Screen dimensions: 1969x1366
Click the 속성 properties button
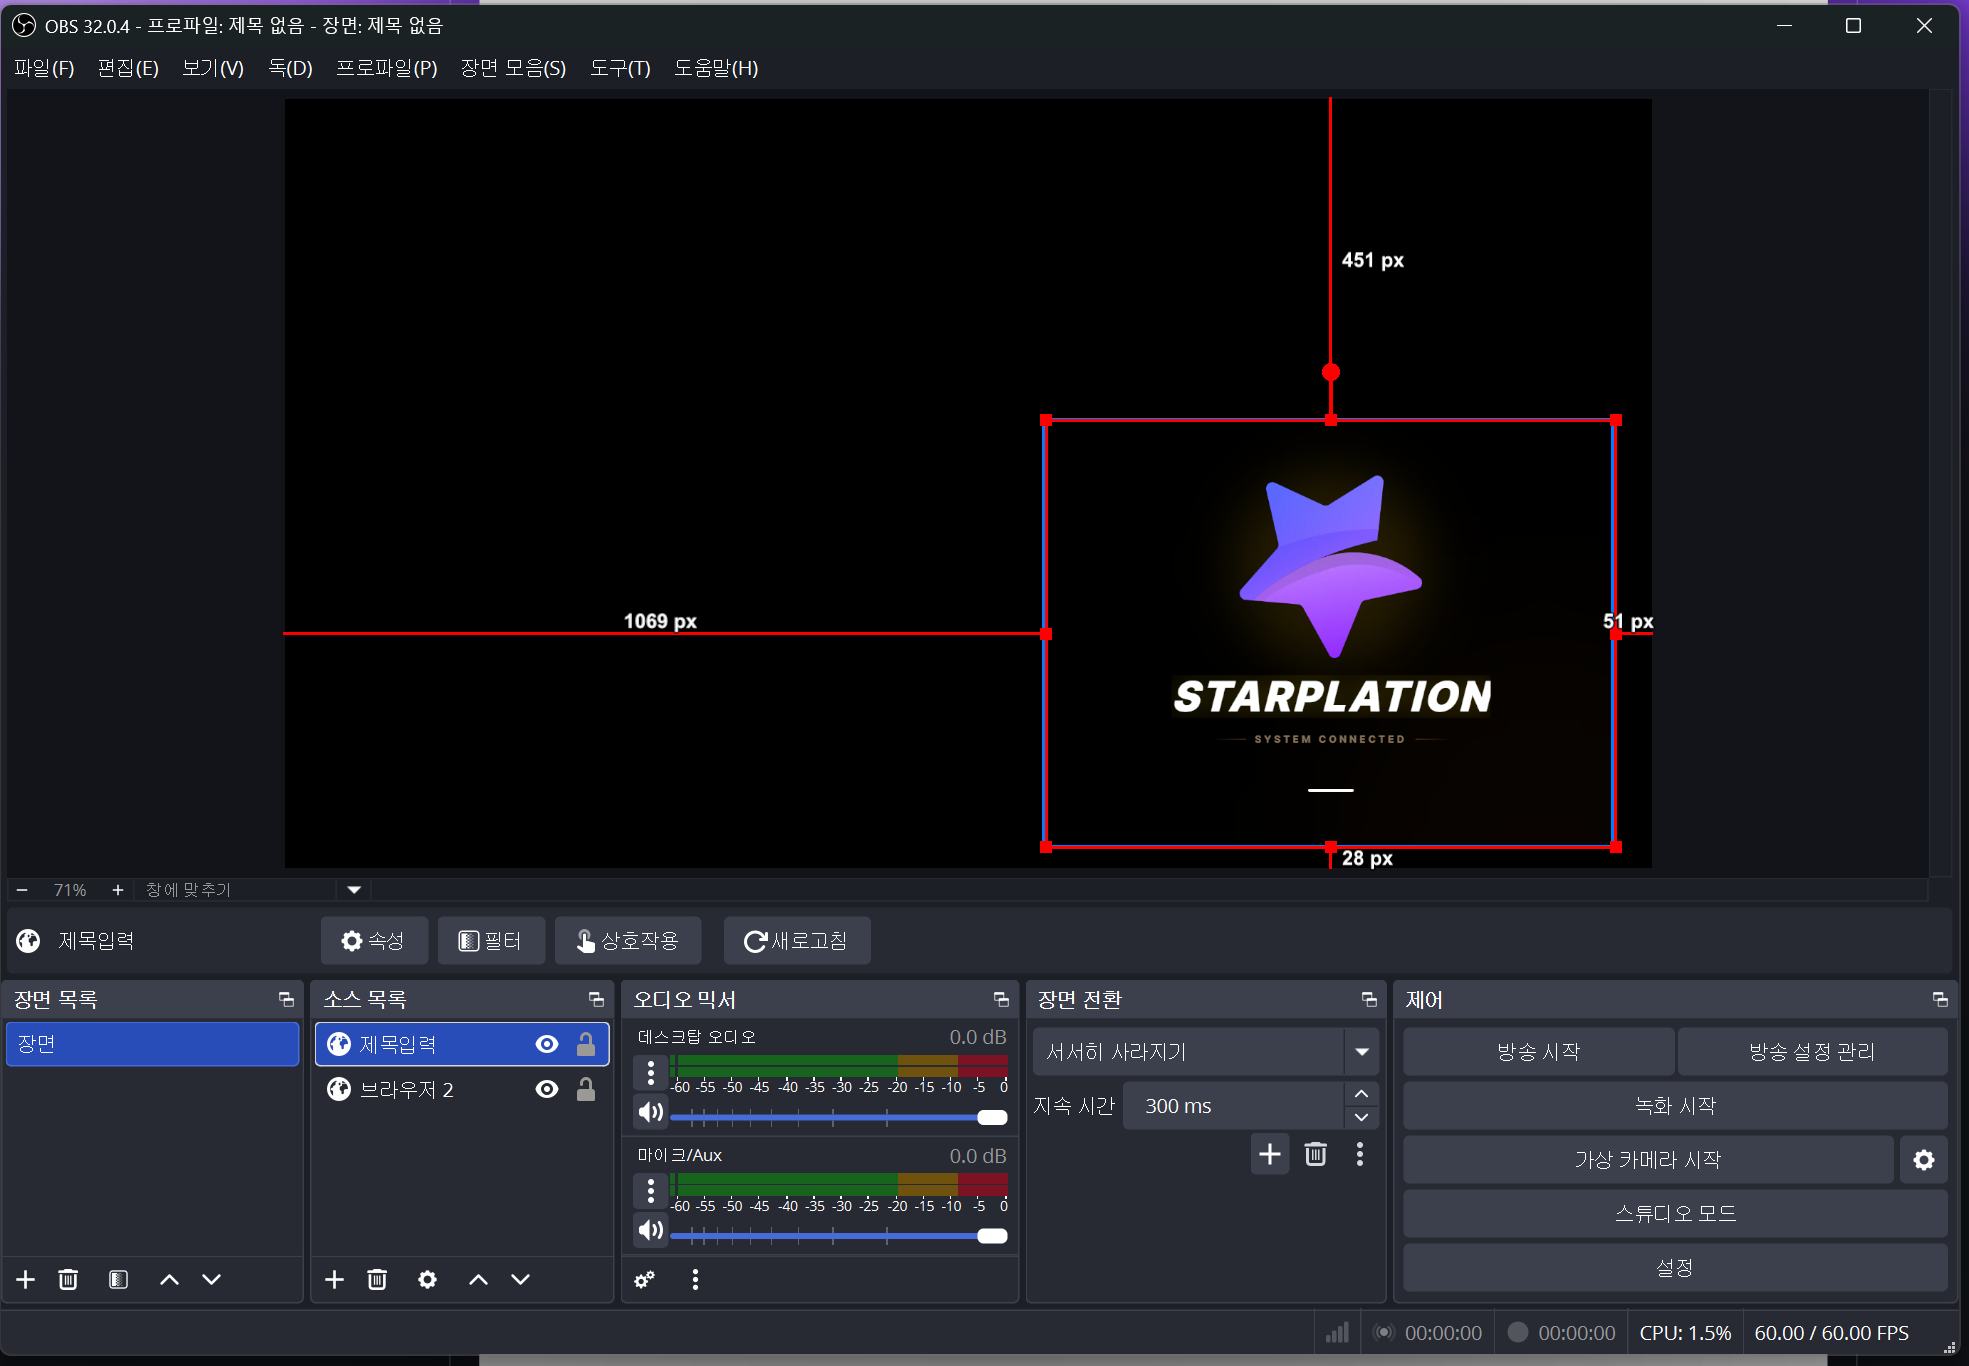click(x=374, y=941)
